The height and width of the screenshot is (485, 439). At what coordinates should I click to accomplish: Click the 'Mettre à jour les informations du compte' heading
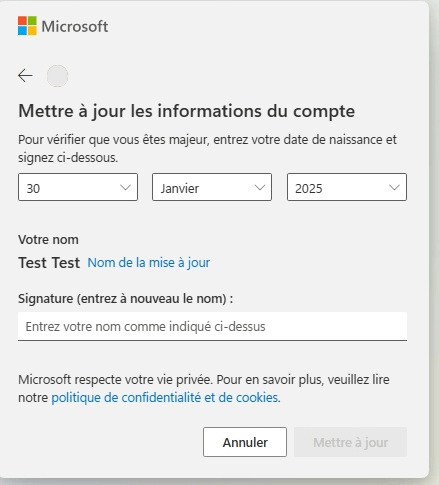coord(186,111)
